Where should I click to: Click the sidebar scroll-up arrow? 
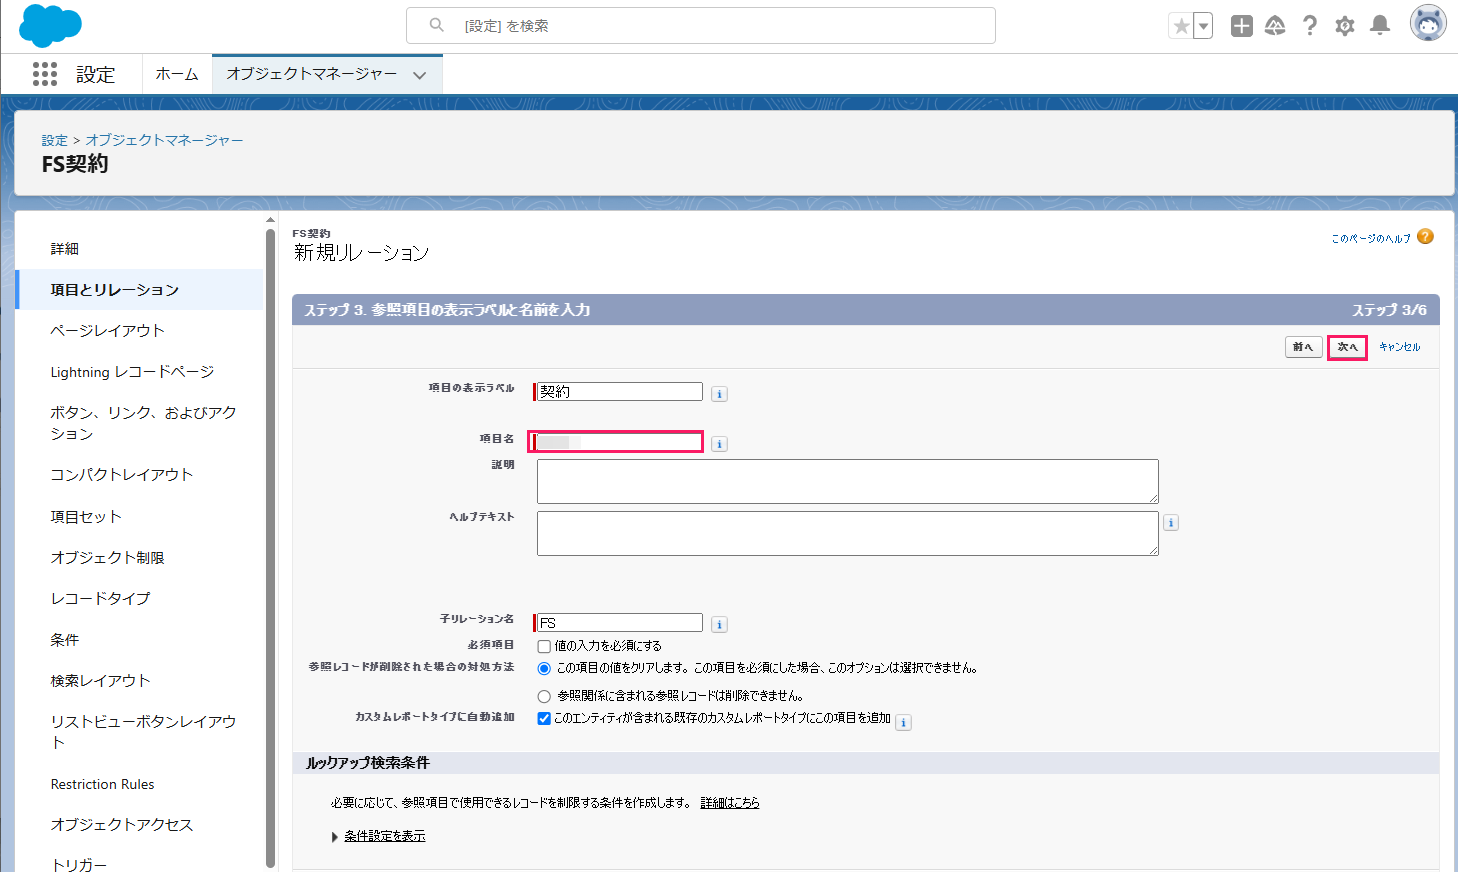[270, 220]
